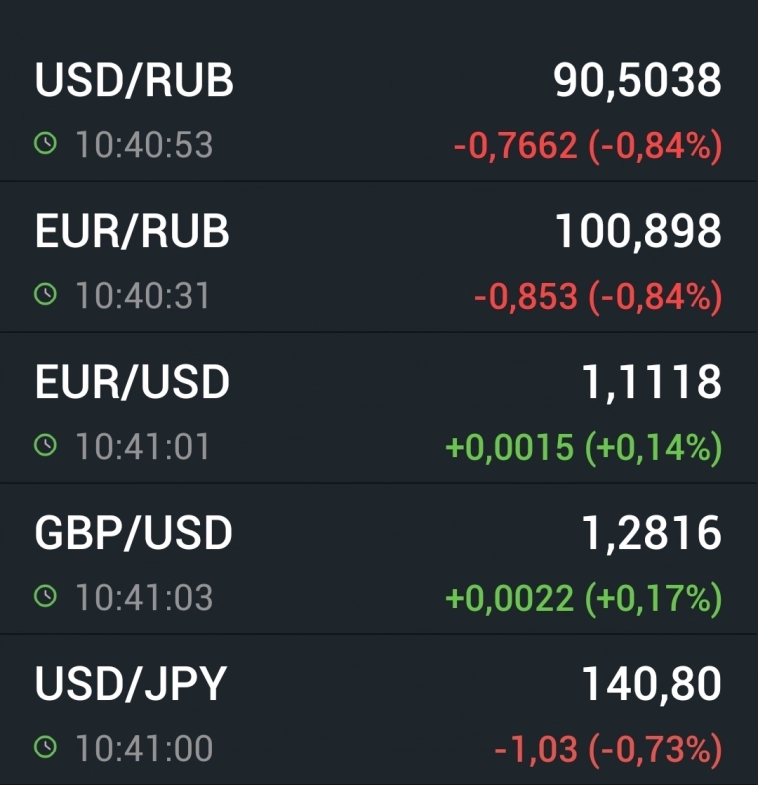Click the clock icon beside 10:40:31
The width and height of the screenshot is (758, 785).
pos(45,296)
